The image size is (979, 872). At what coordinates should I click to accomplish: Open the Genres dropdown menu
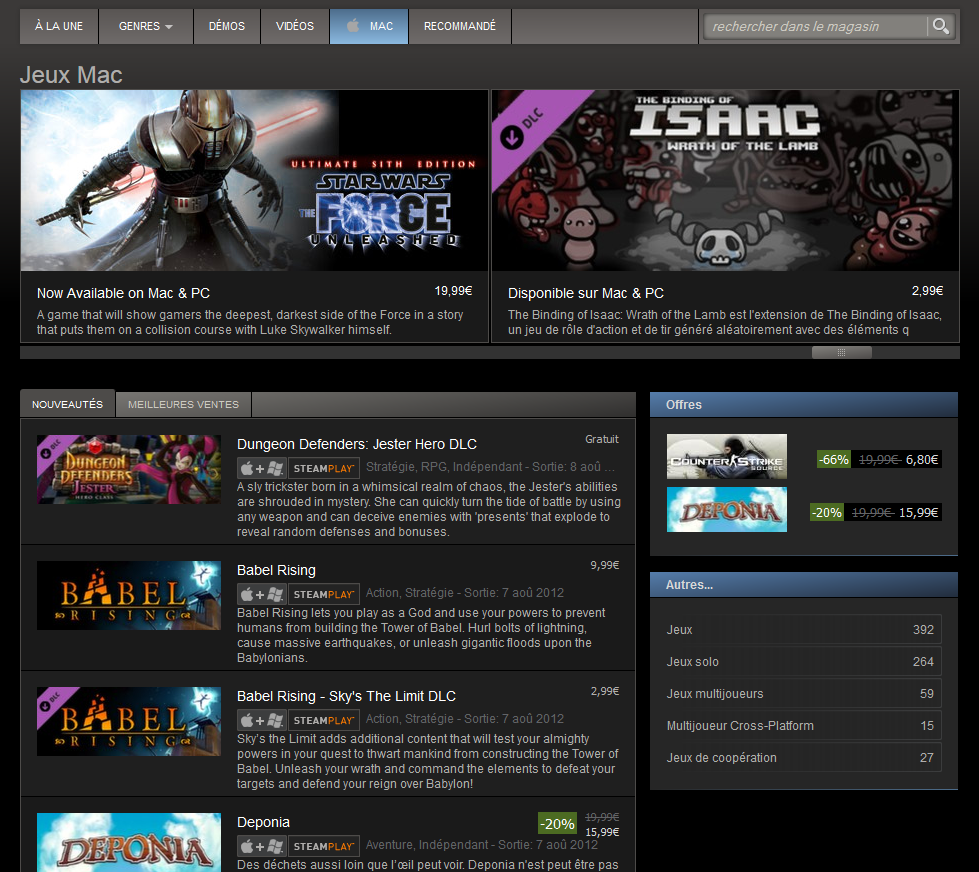click(145, 26)
